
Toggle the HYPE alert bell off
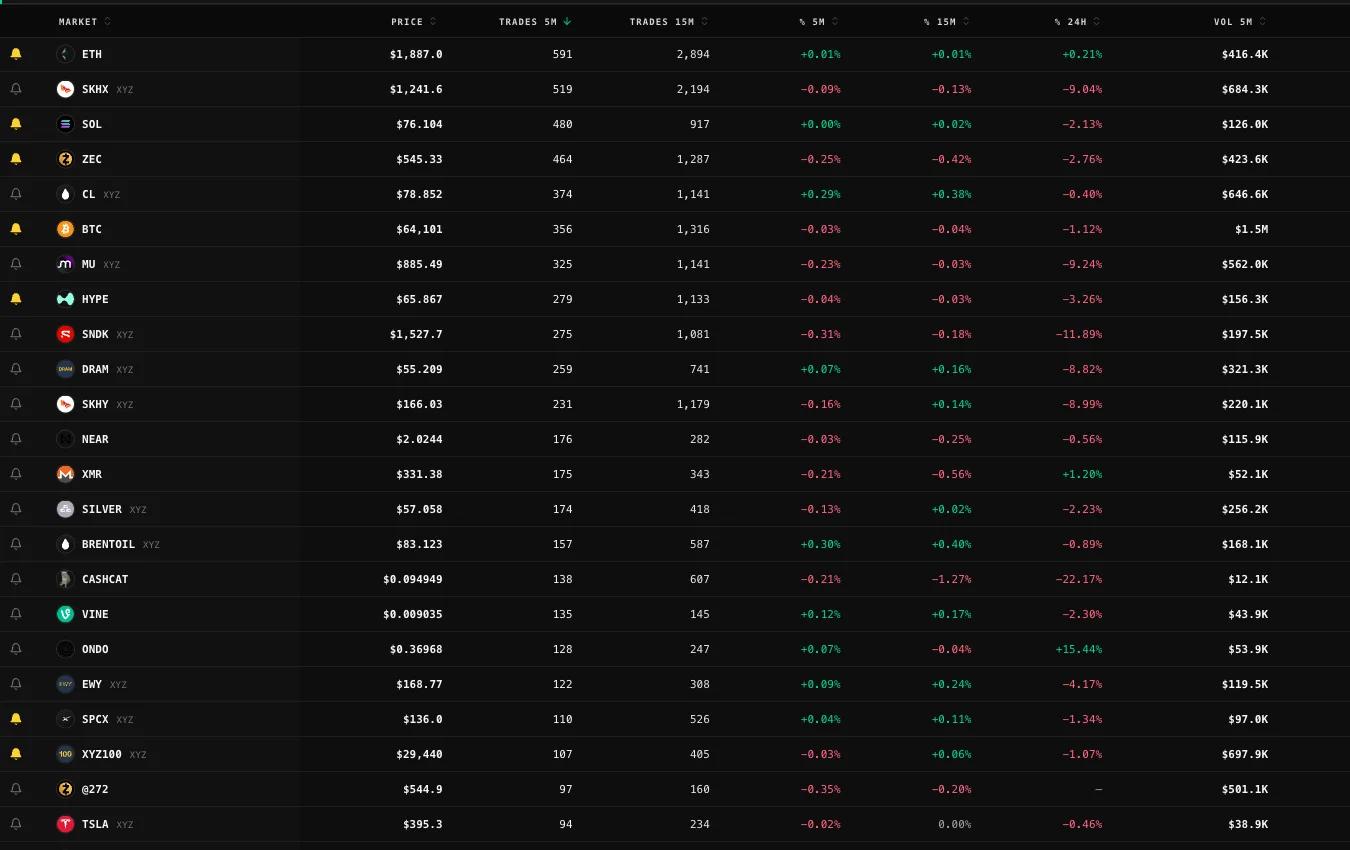tap(15, 299)
